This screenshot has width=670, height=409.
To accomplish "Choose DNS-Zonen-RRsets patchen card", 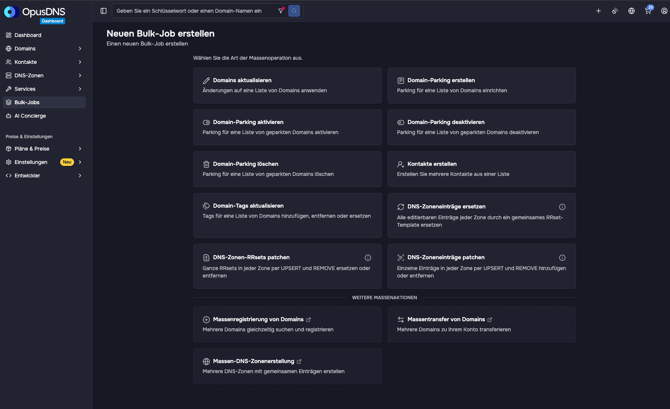I will [x=287, y=266].
